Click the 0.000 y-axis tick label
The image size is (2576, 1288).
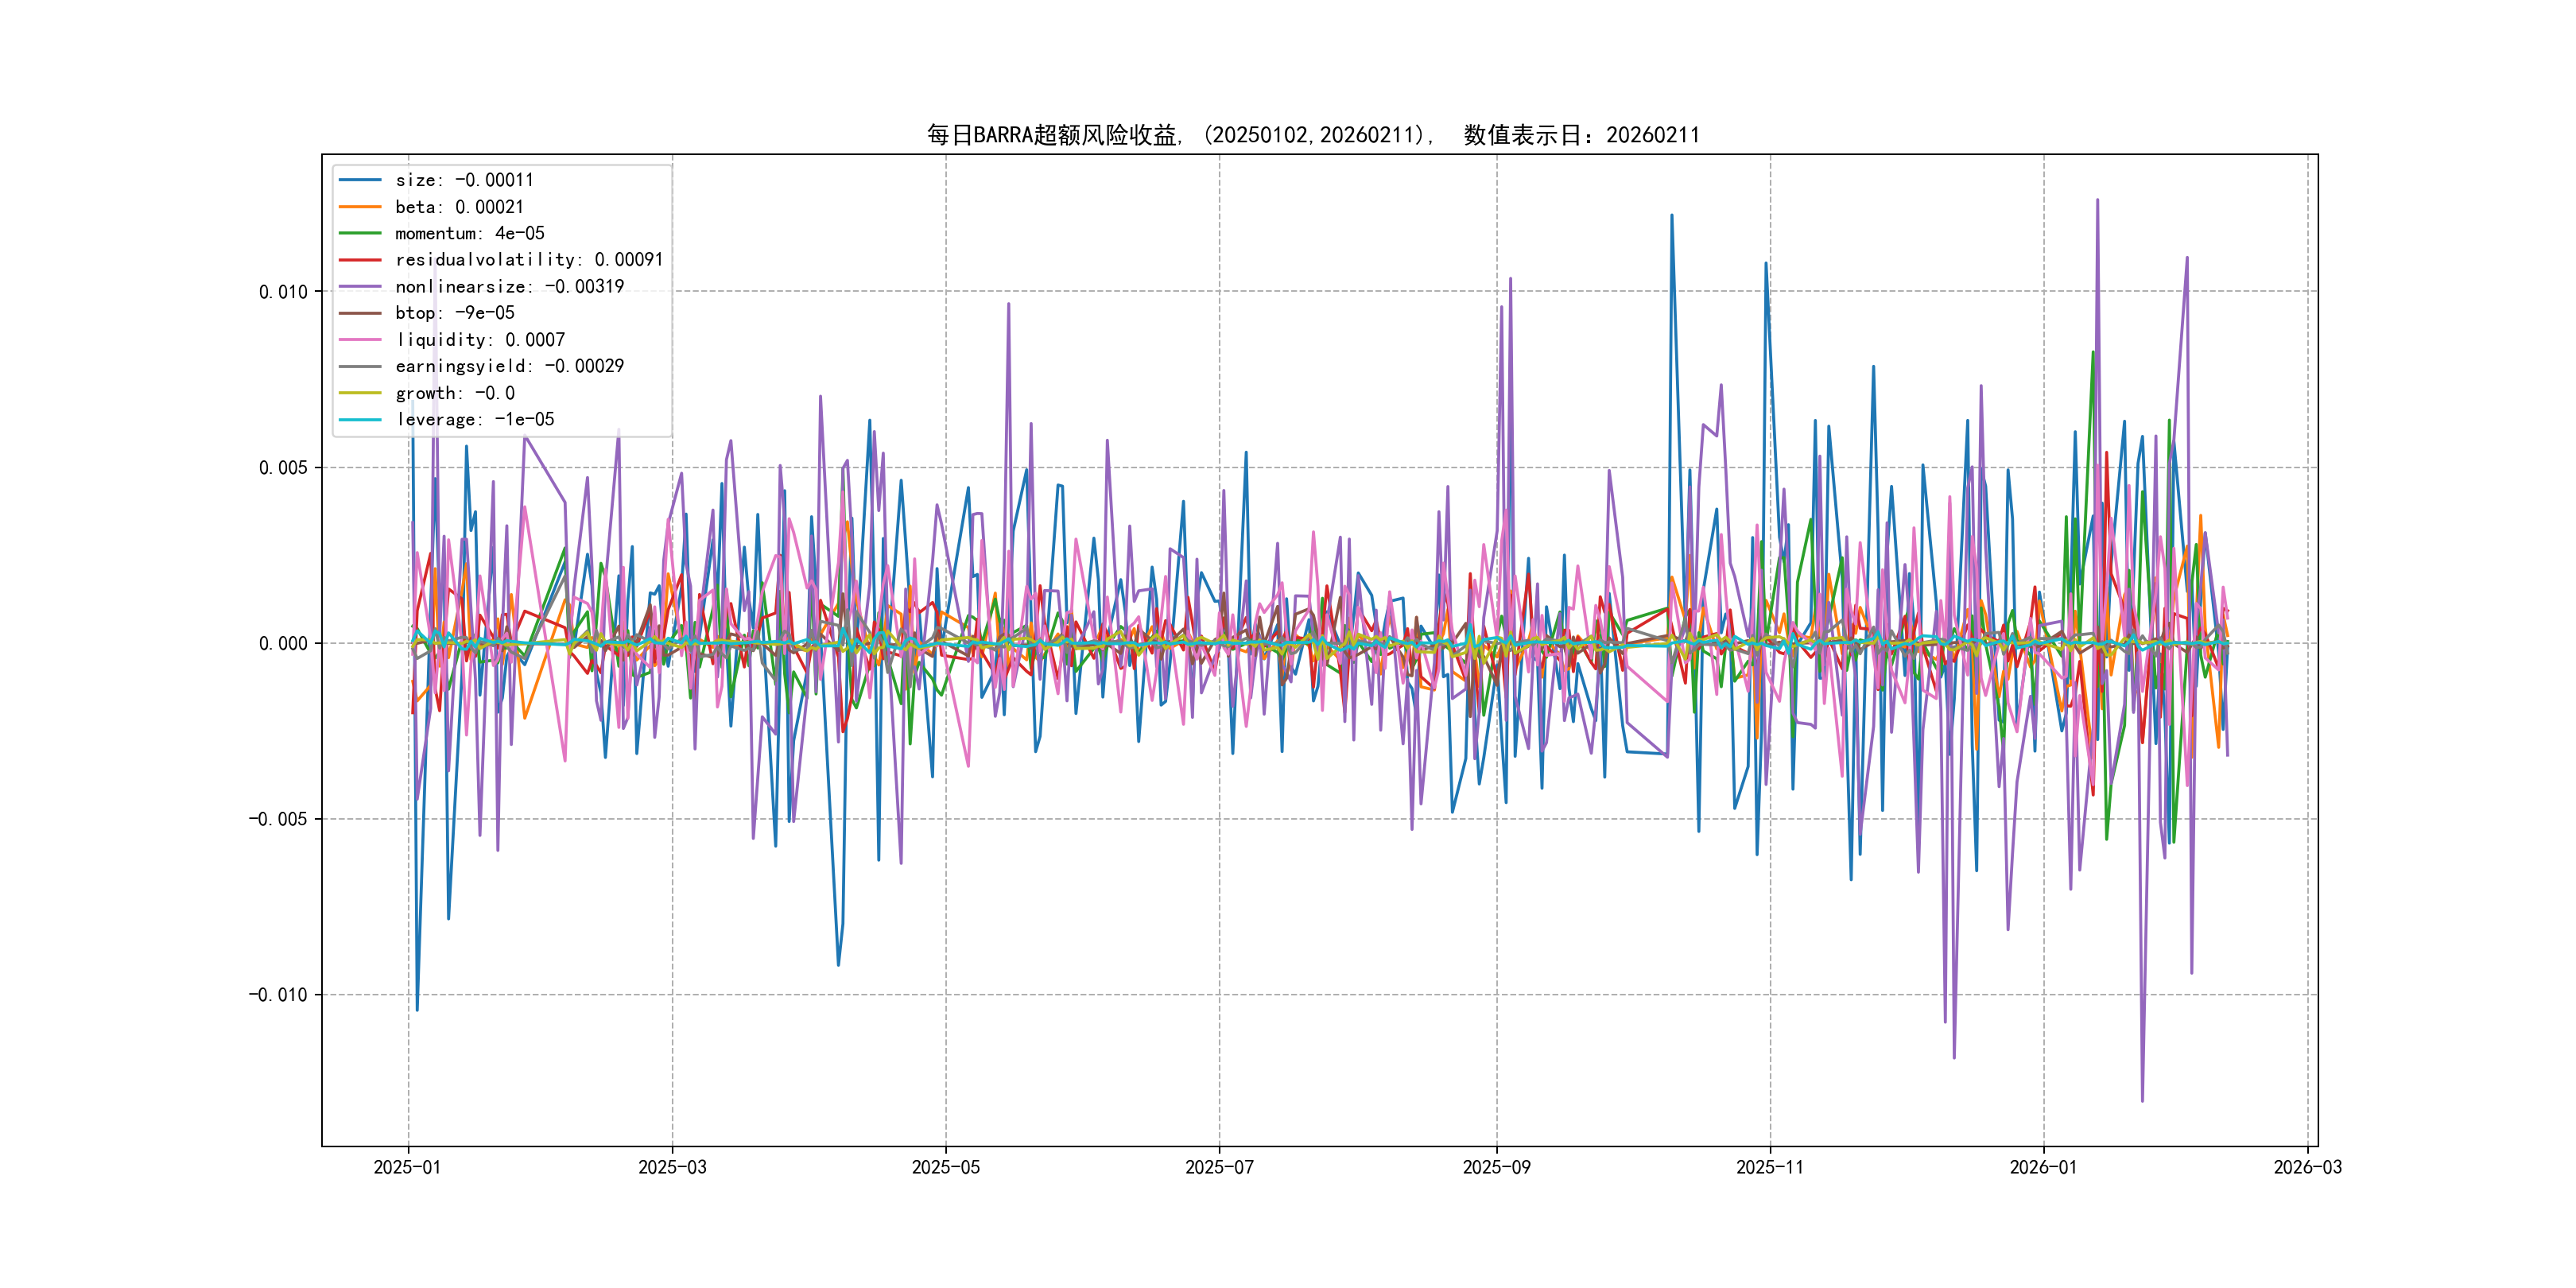coord(283,643)
